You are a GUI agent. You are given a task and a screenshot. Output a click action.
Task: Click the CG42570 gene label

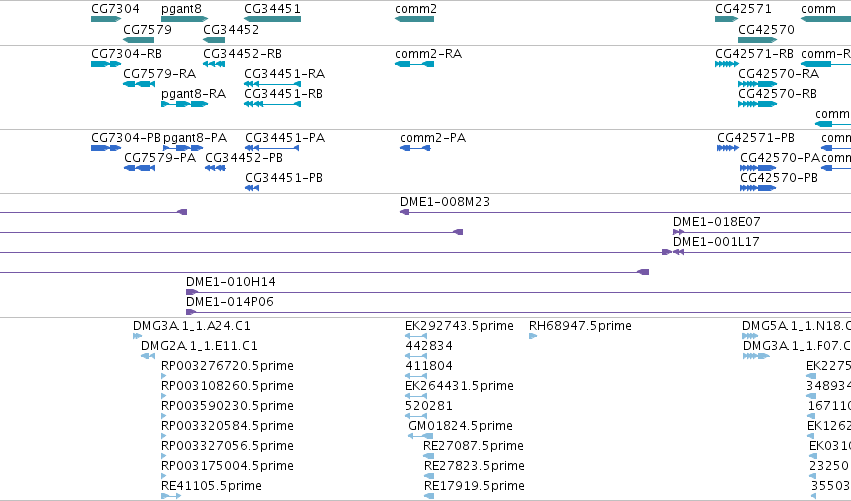[x=766, y=29]
